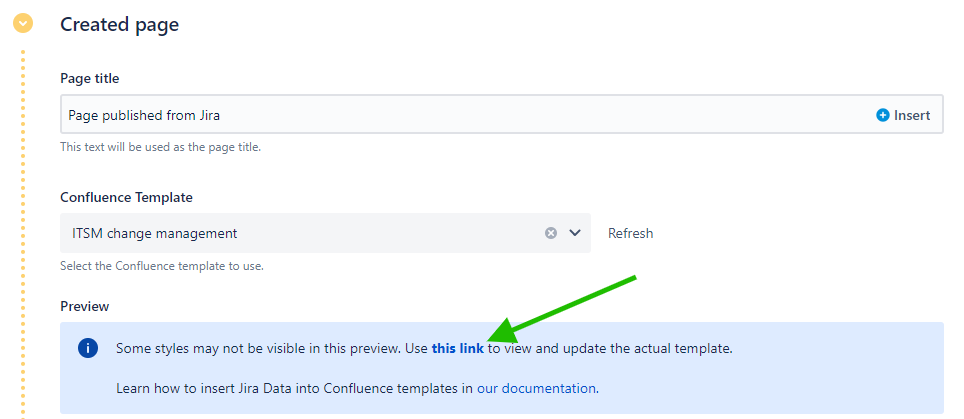The image size is (964, 419).
Task: Collapse the Created page step chevron
Action: 23,22
